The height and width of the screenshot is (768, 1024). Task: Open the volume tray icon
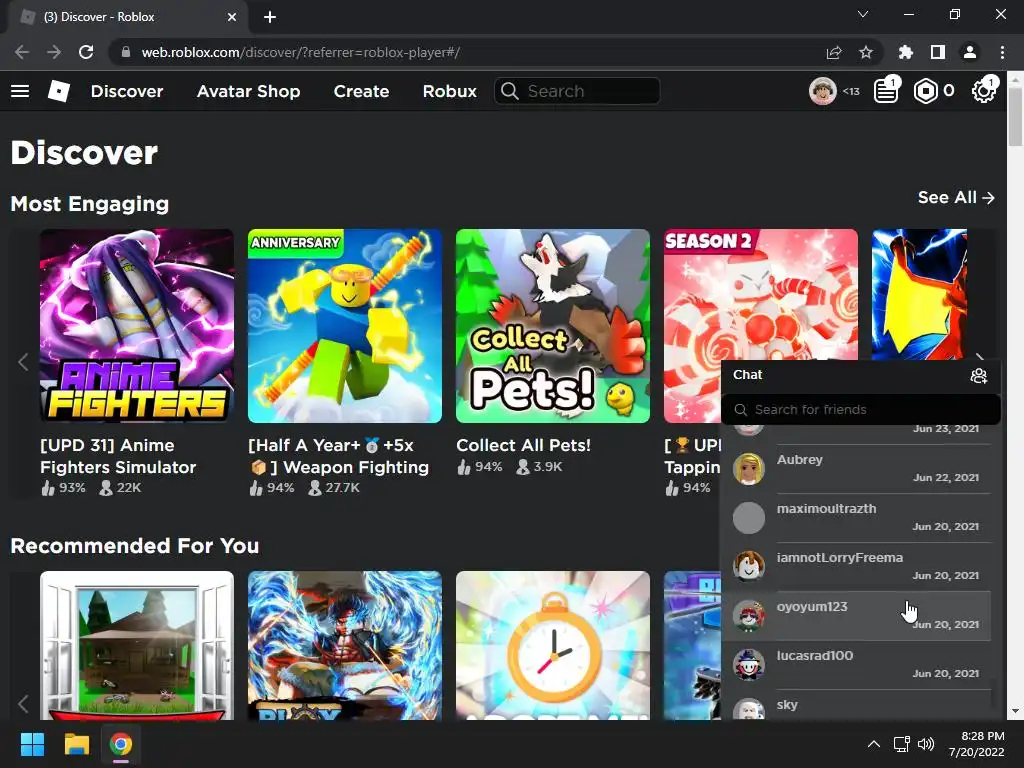pyautogui.click(x=926, y=744)
